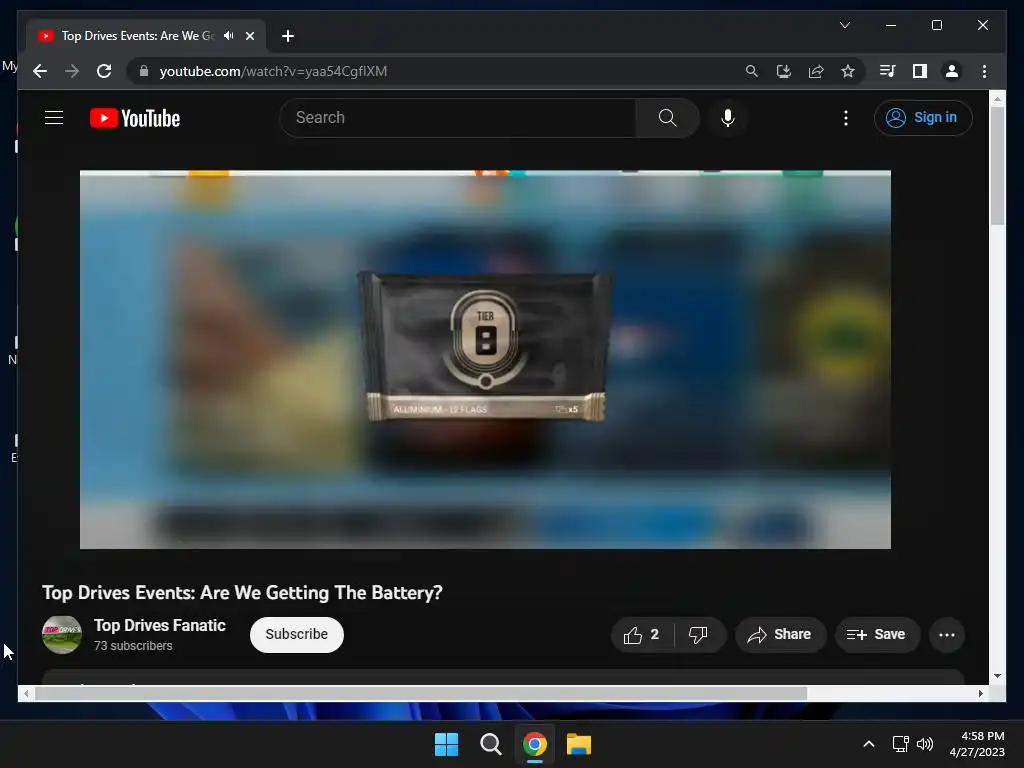Open Chrome zoom magnifier in address bar
This screenshot has height=768, width=1024.
pyautogui.click(x=752, y=71)
